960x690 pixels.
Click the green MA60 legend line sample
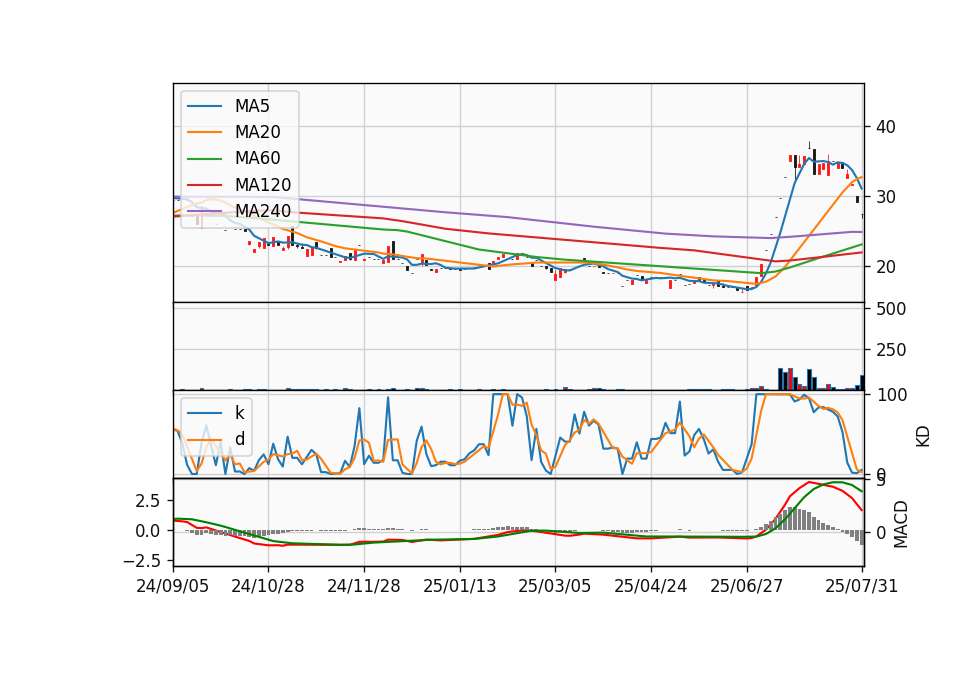(204, 159)
